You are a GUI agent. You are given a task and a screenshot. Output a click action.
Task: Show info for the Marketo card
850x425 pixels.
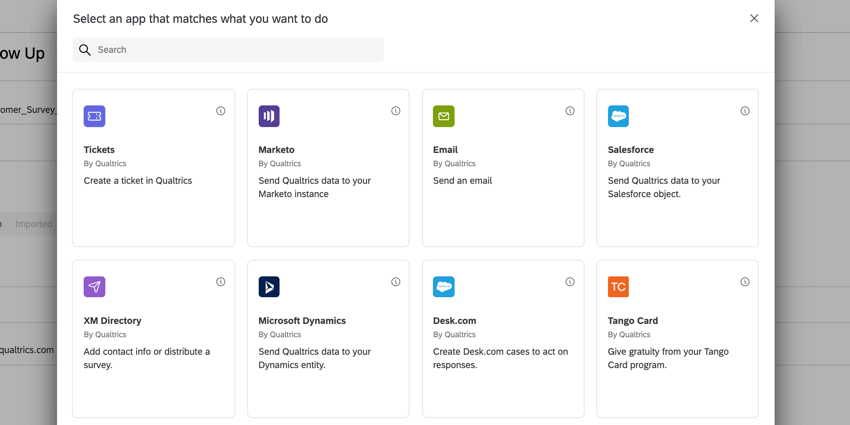click(x=396, y=111)
